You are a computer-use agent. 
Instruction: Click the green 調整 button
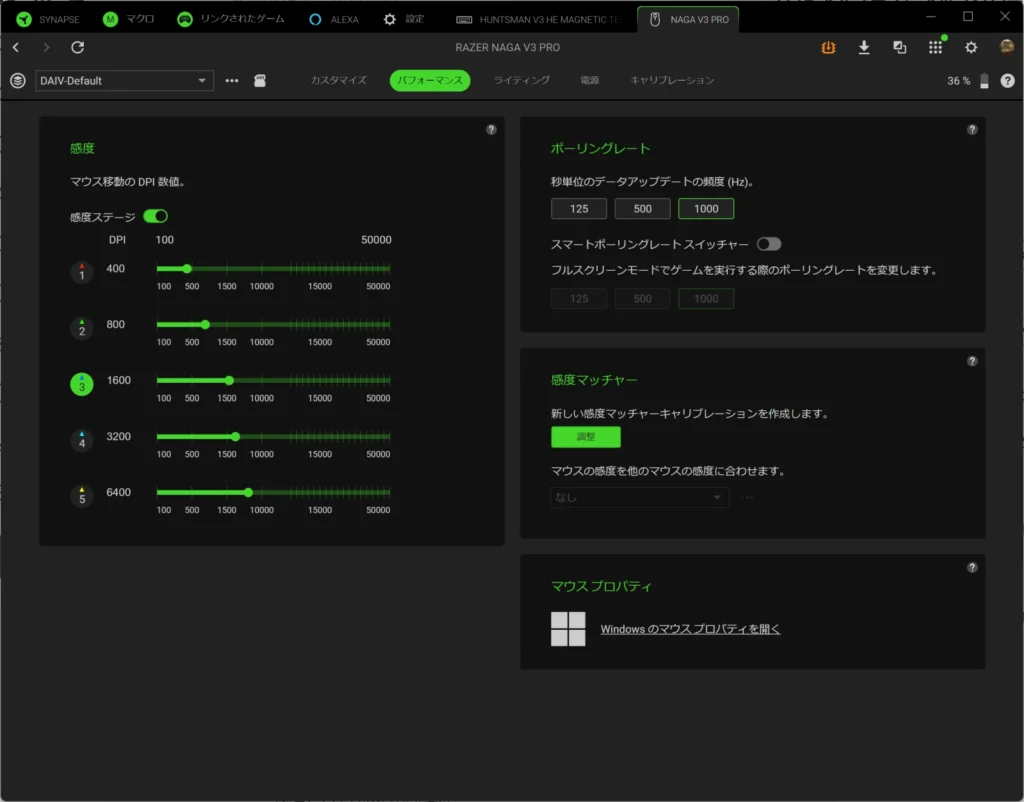(x=586, y=437)
